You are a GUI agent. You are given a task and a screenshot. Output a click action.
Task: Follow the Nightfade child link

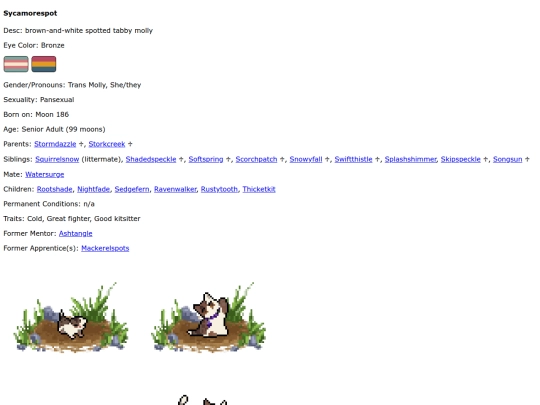pos(93,189)
